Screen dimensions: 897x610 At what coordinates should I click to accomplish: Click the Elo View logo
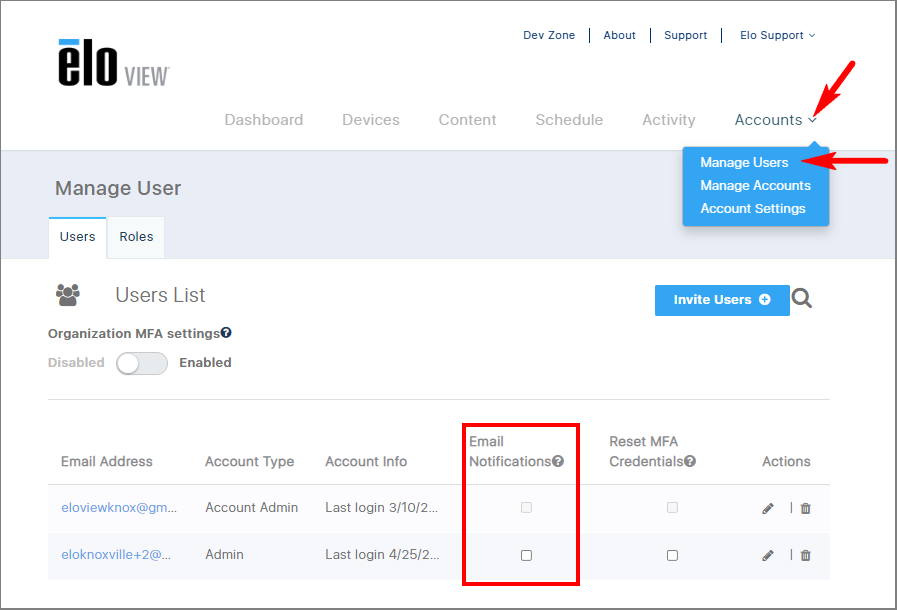[114, 63]
